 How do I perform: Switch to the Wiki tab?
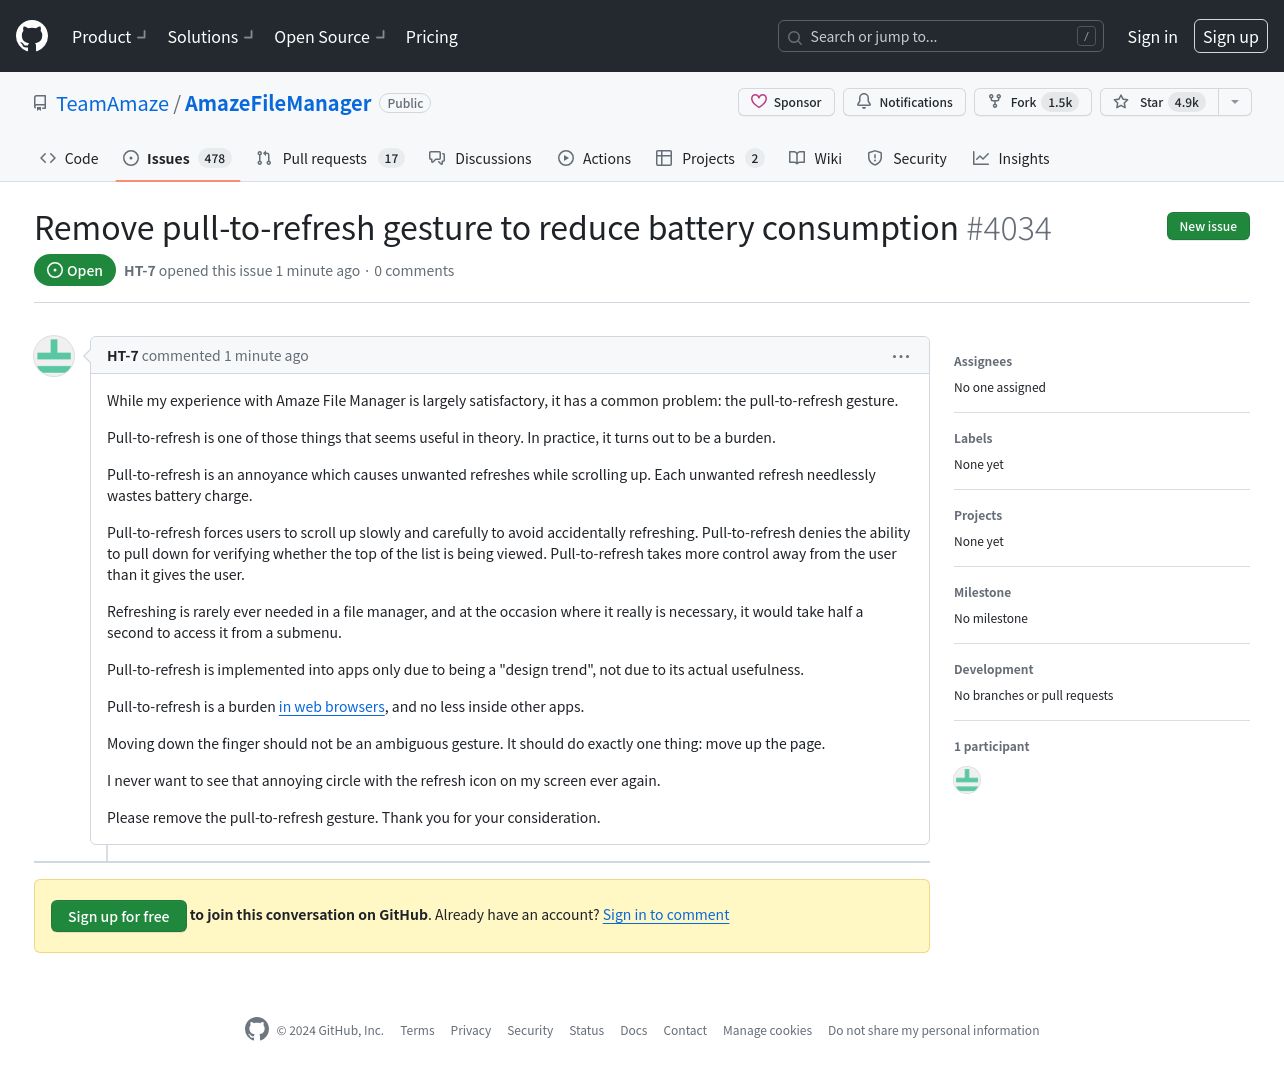815,158
